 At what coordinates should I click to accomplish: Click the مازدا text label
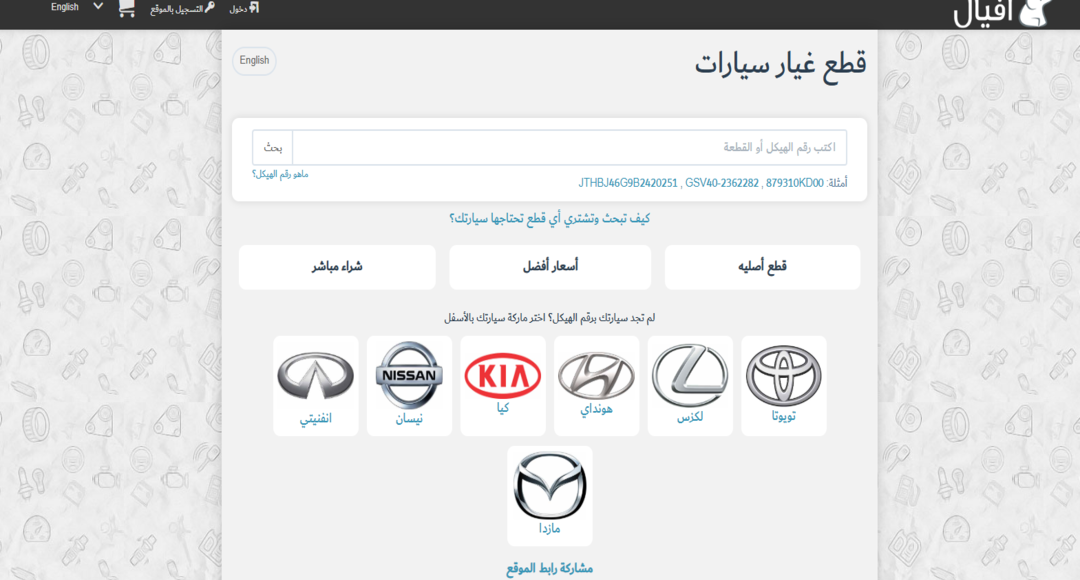click(550, 528)
